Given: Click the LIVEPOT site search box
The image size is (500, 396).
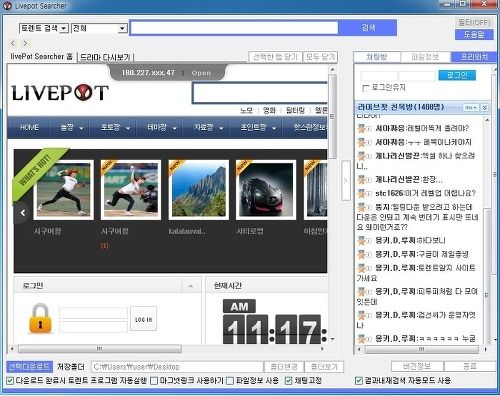Looking at the screenshot, I should point(260,93).
